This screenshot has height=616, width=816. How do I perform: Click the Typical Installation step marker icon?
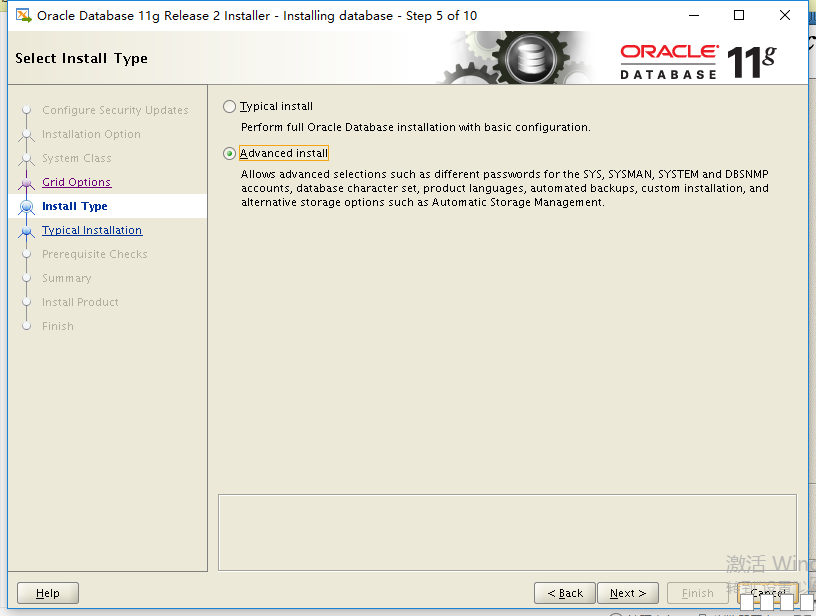coord(27,231)
